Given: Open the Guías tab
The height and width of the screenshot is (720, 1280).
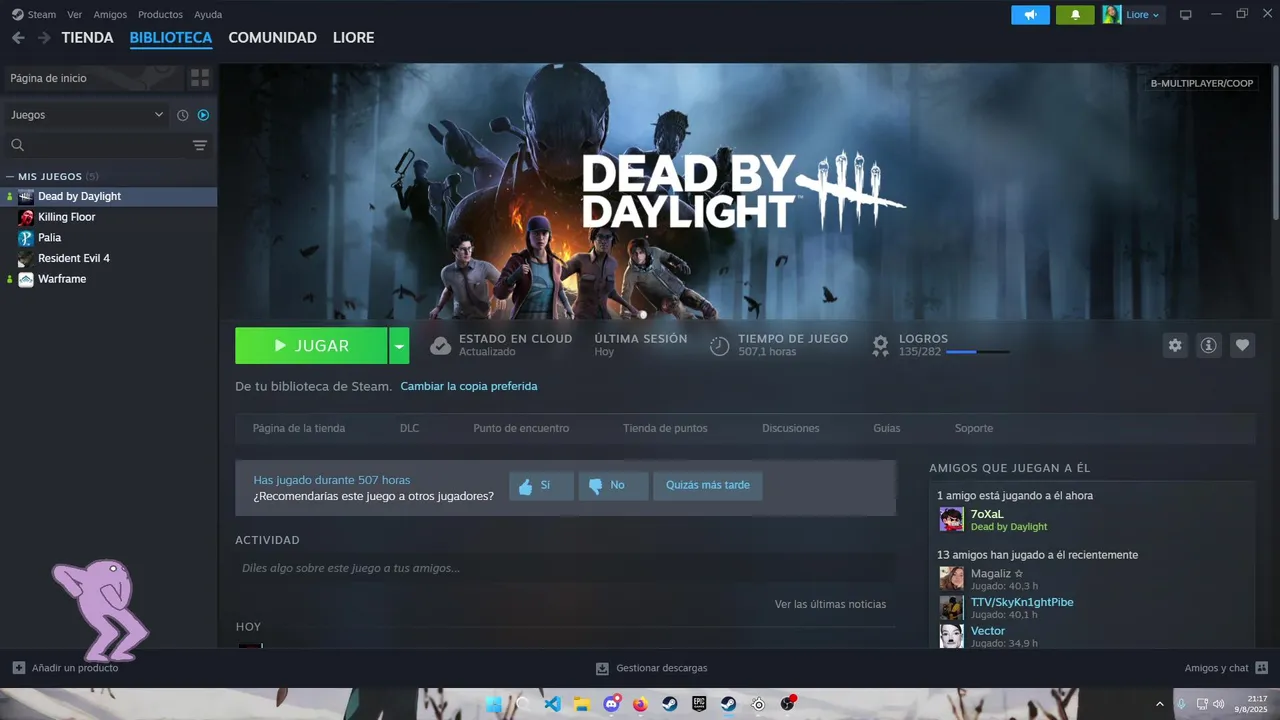Looking at the screenshot, I should click(x=886, y=428).
